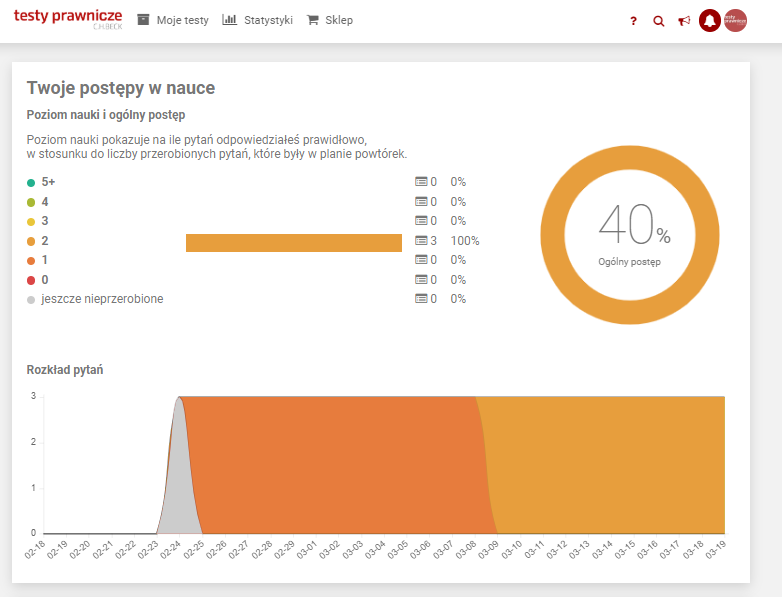Click the red level 0 dot

(31, 280)
